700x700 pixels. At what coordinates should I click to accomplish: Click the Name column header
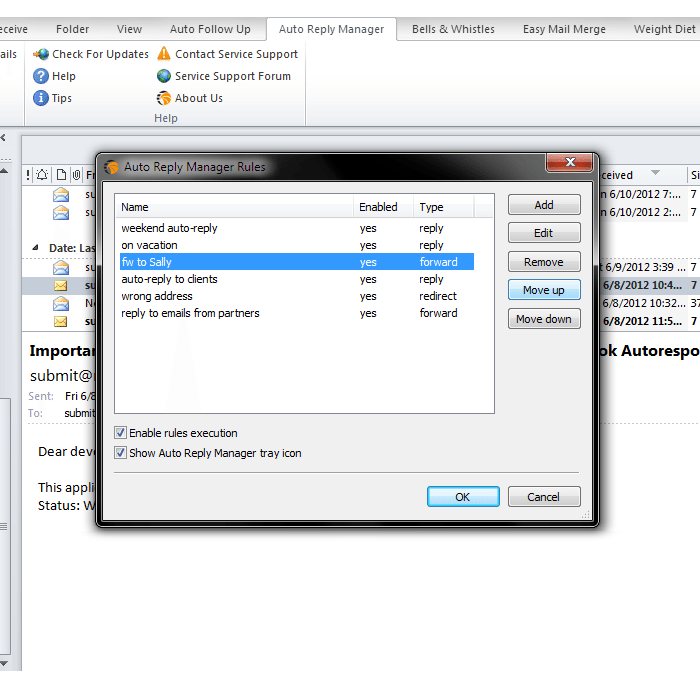tap(235, 207)
